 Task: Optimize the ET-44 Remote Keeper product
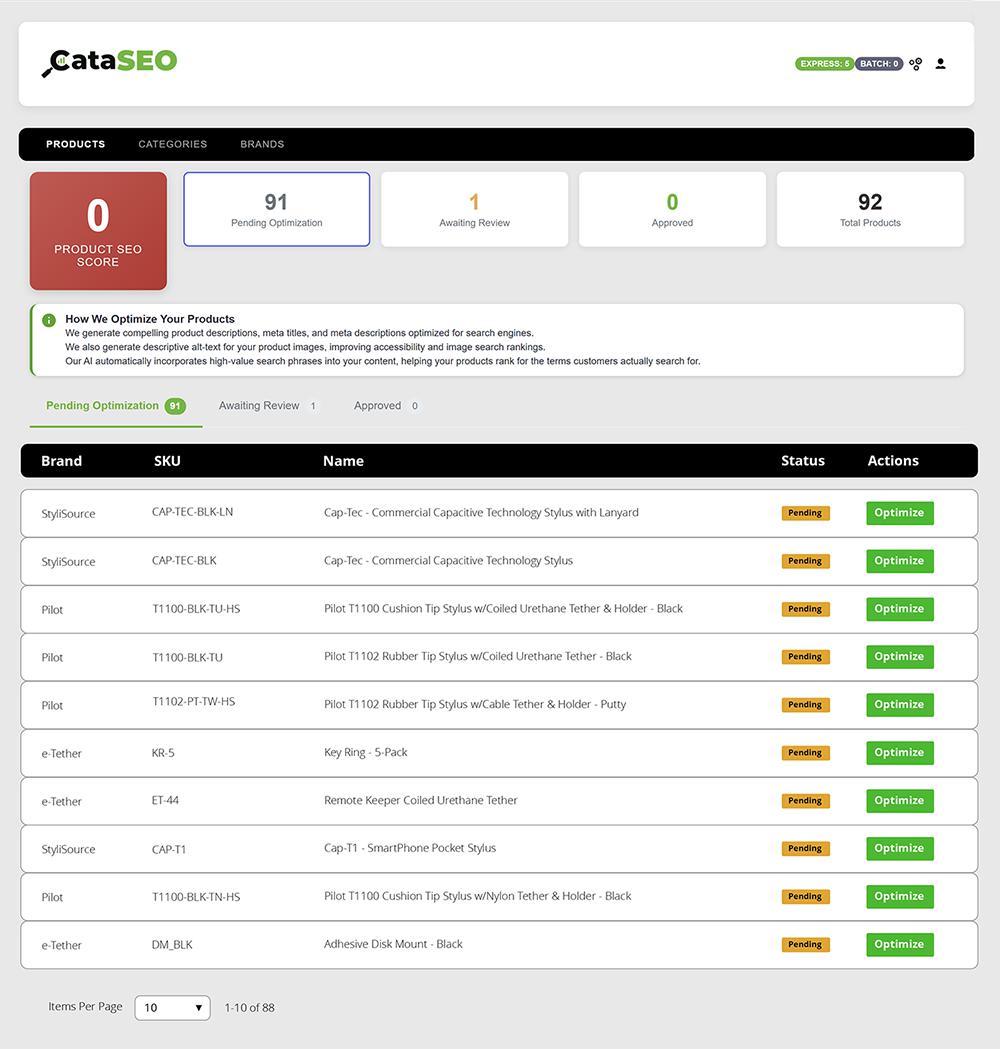900,801
